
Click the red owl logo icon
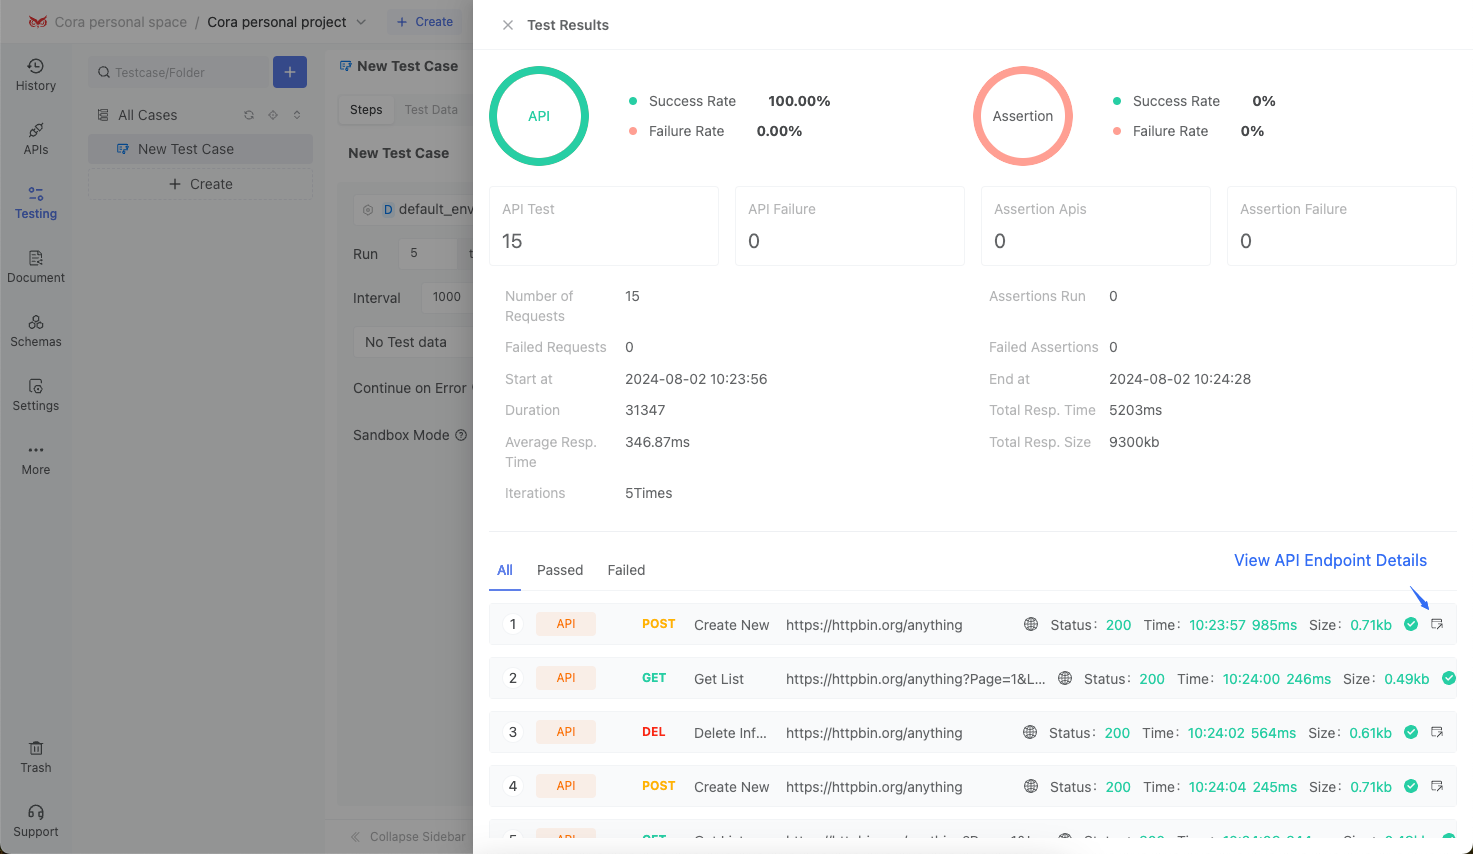coord(38,21)
